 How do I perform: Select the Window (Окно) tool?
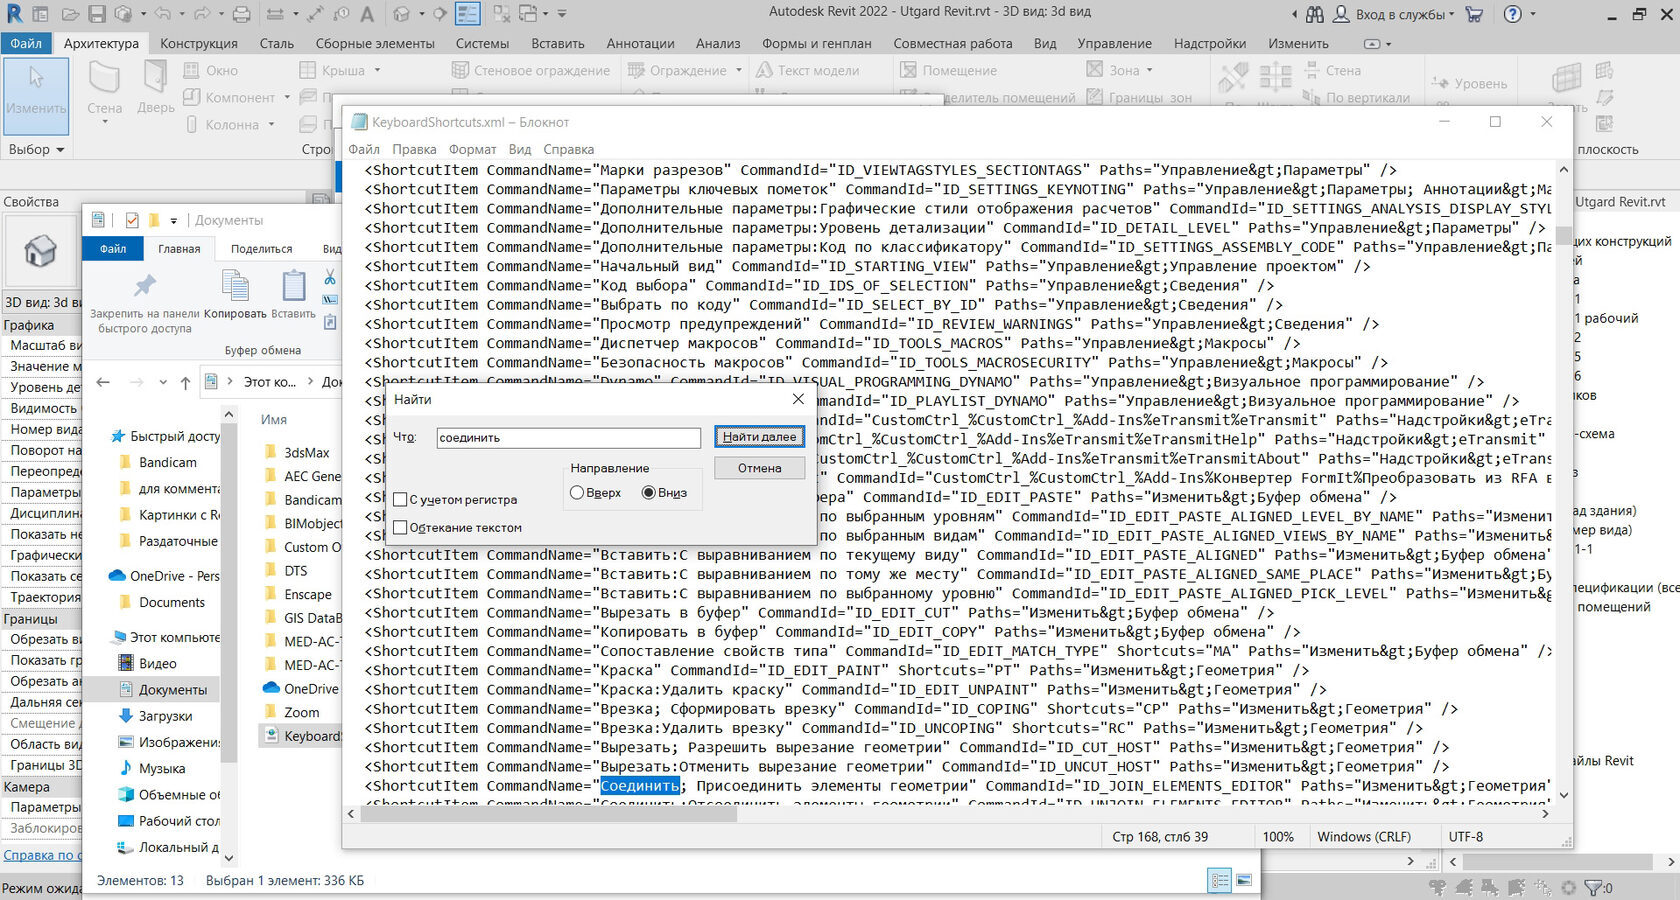click(211, 70)
